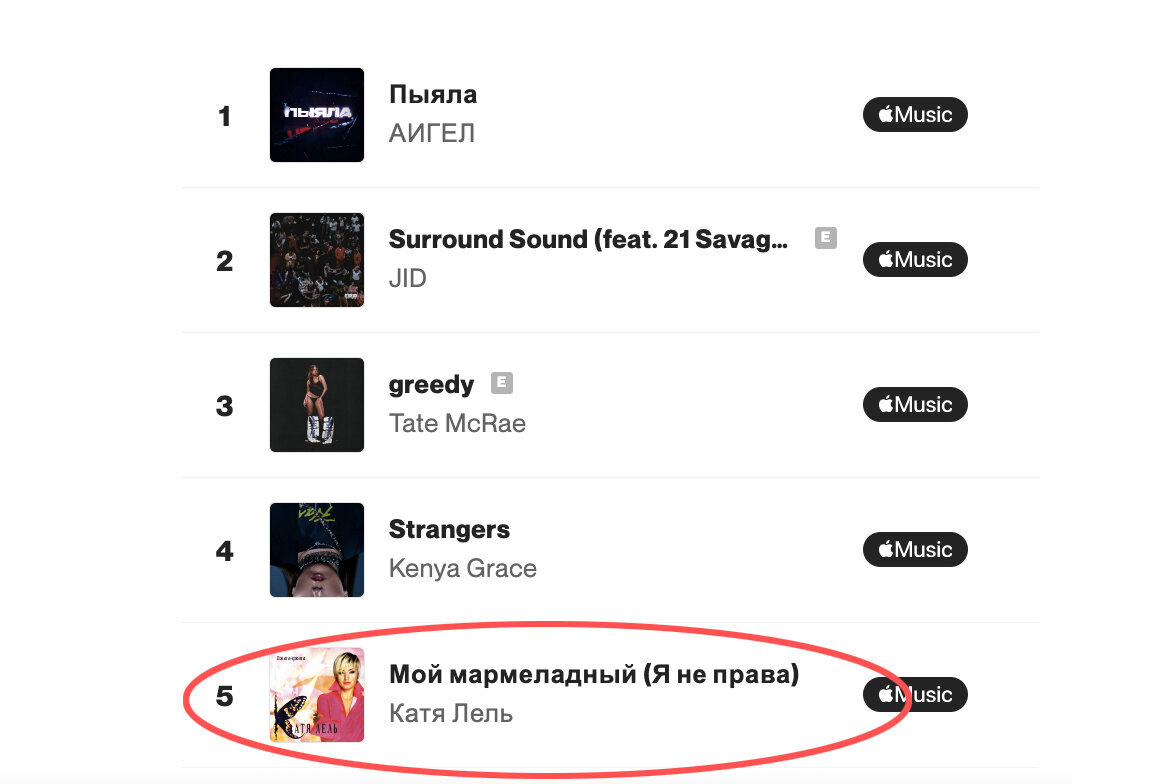Click the Strangers album cover
The image size is (1156, 784).
(317, 549)
